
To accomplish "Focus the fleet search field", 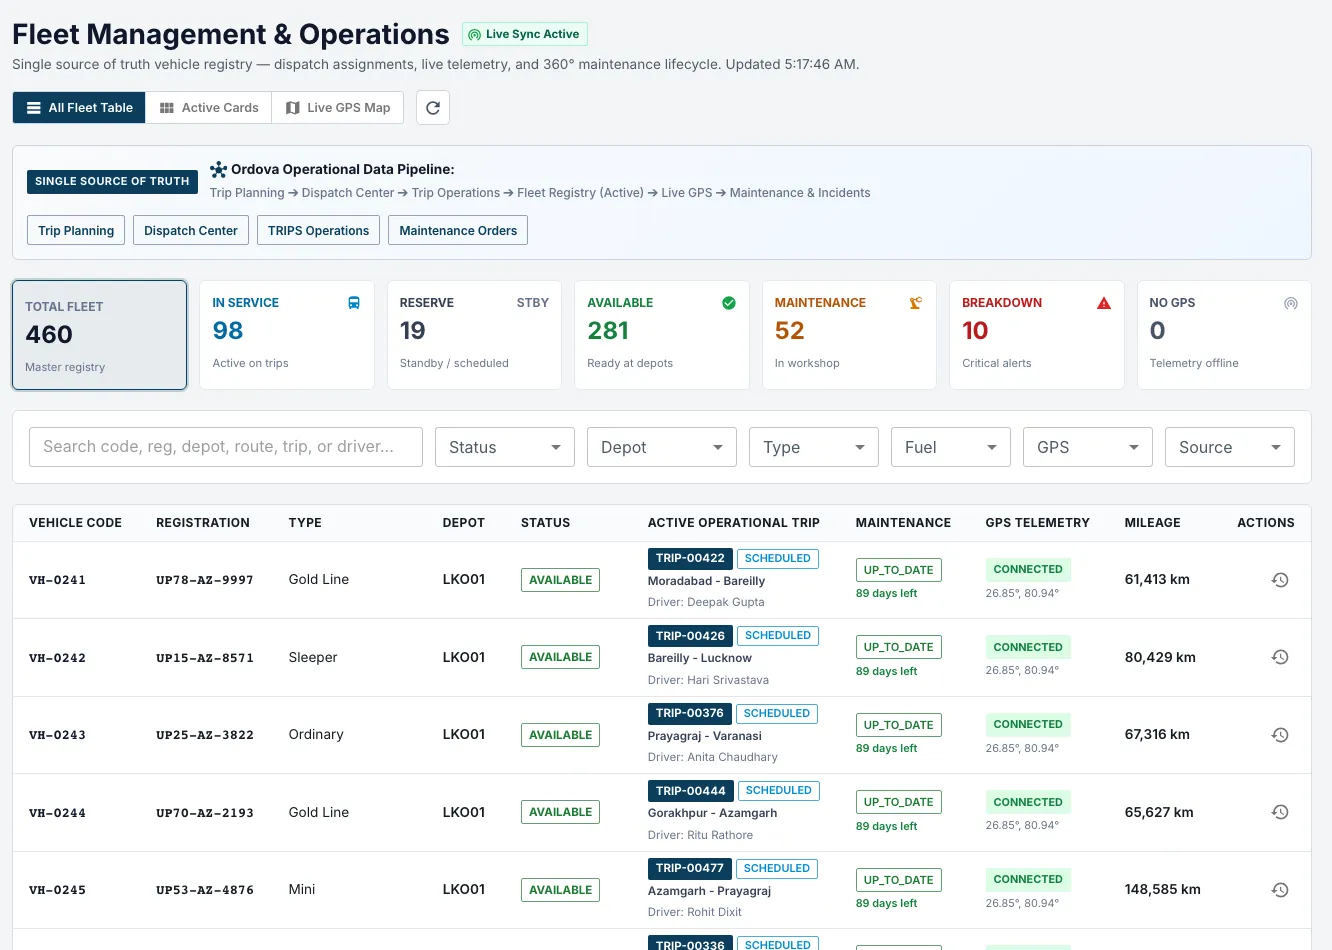I will (x=226, y=447).
